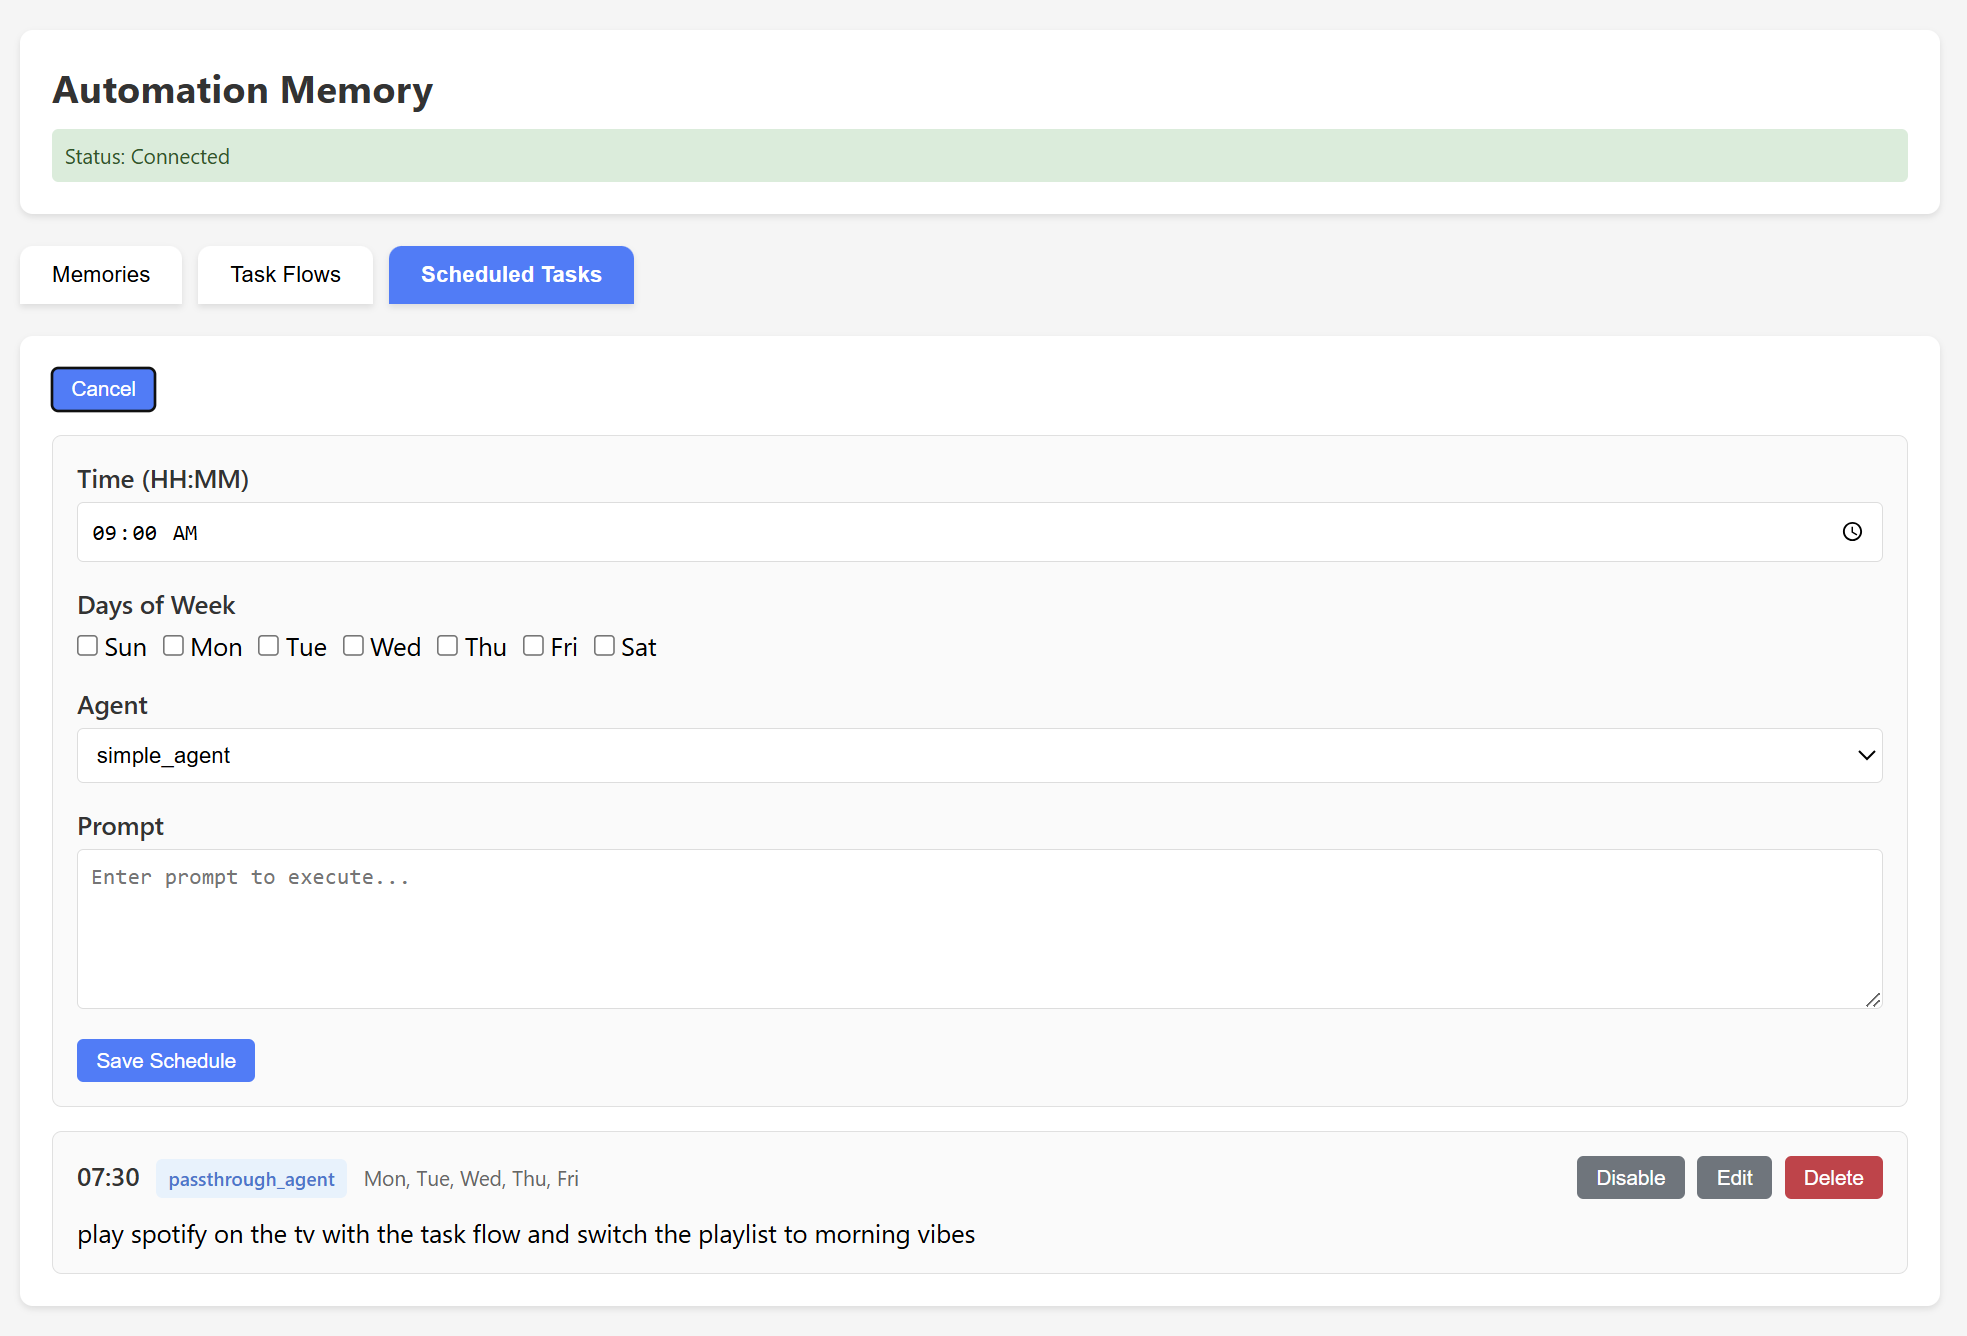Image resolution: width=1967 pixels, height=1336 pixels.
Task: Open the Agent dropdown showing simple_agent
Action: (x=980, y=756)
